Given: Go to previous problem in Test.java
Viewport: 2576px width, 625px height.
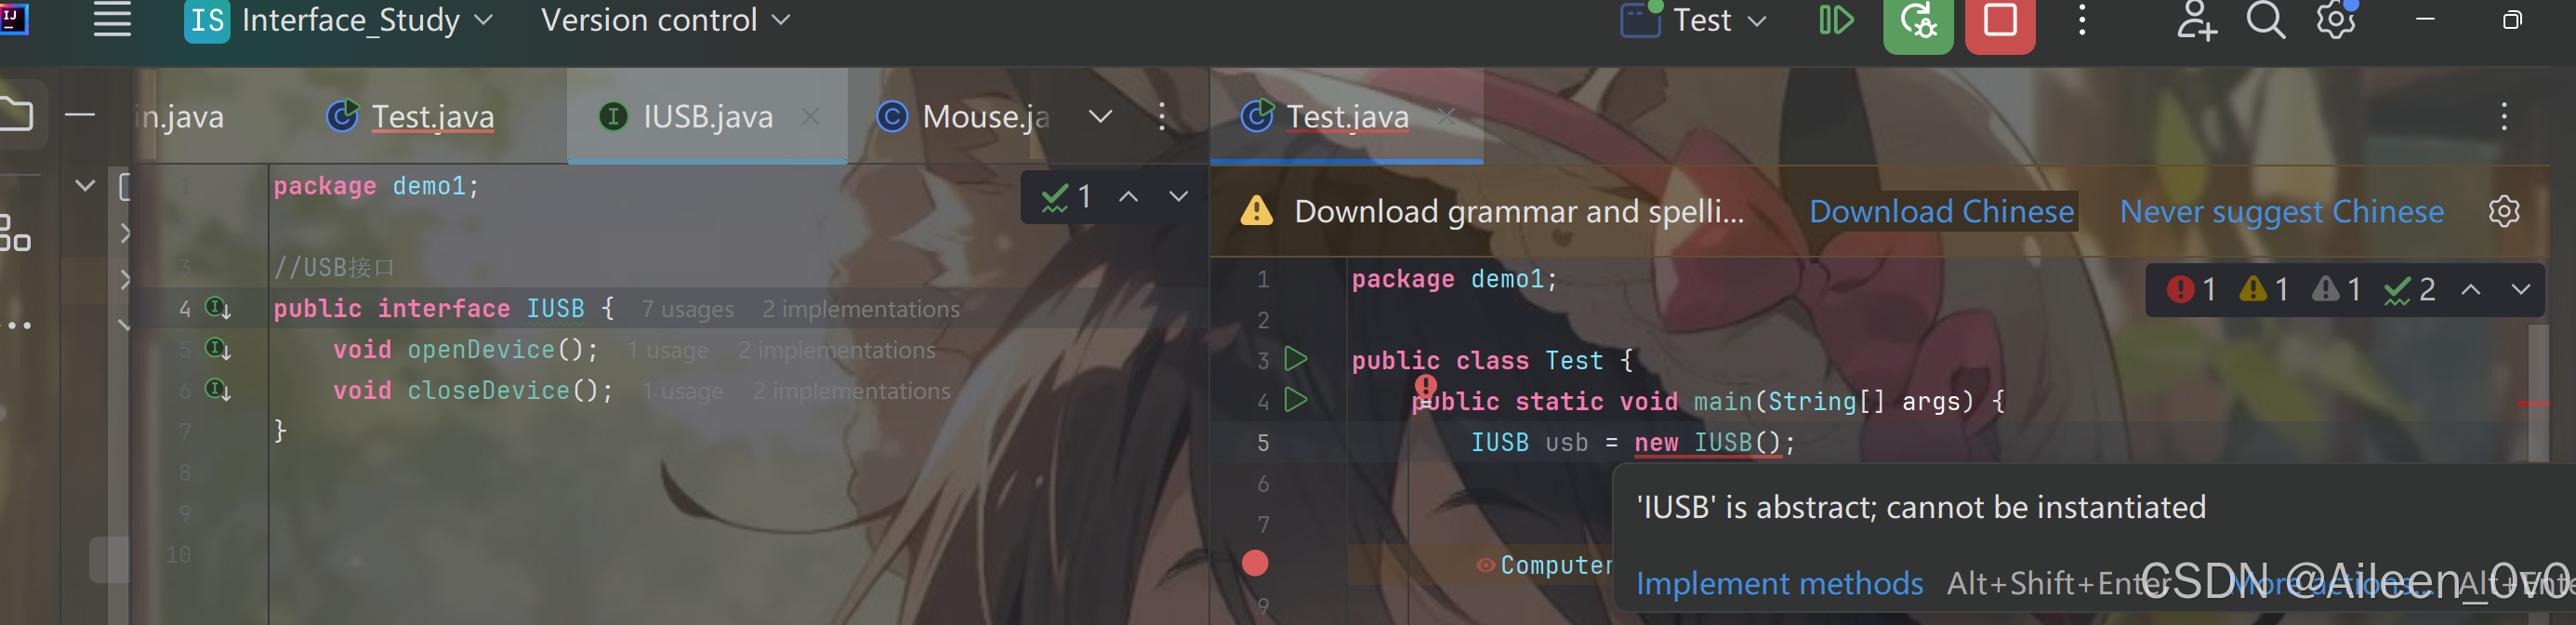Looking at the screenshot, I should pyautogui.click(x=2471, y=290).
